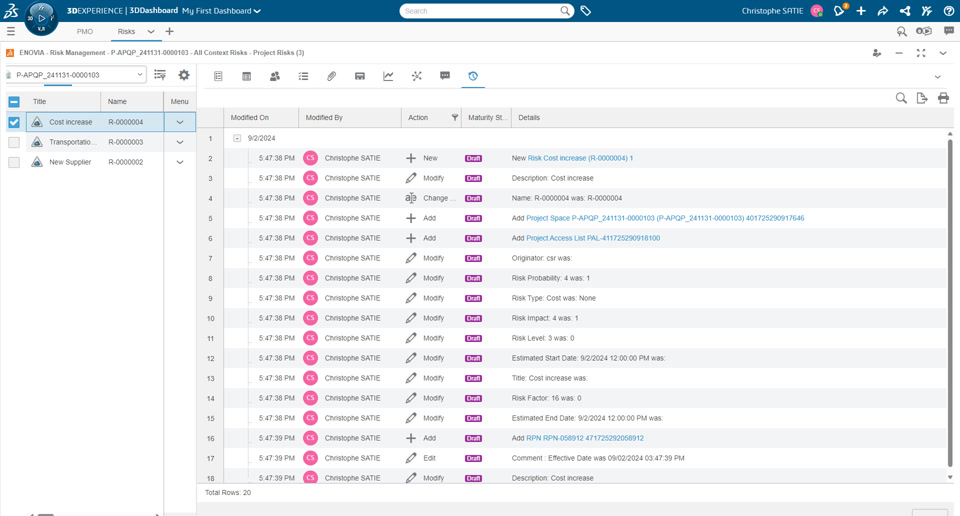Add a new dashboard tab

point(170,31)
